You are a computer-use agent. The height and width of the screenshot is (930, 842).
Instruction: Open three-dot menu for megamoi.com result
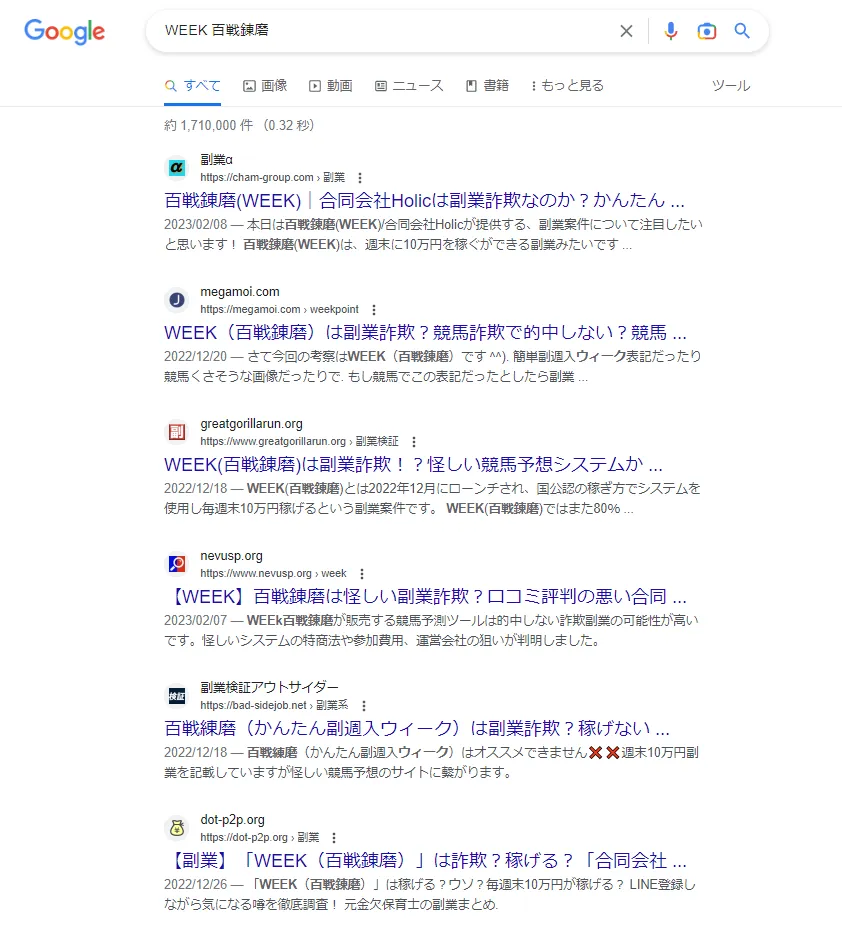(x=374, y=310)
